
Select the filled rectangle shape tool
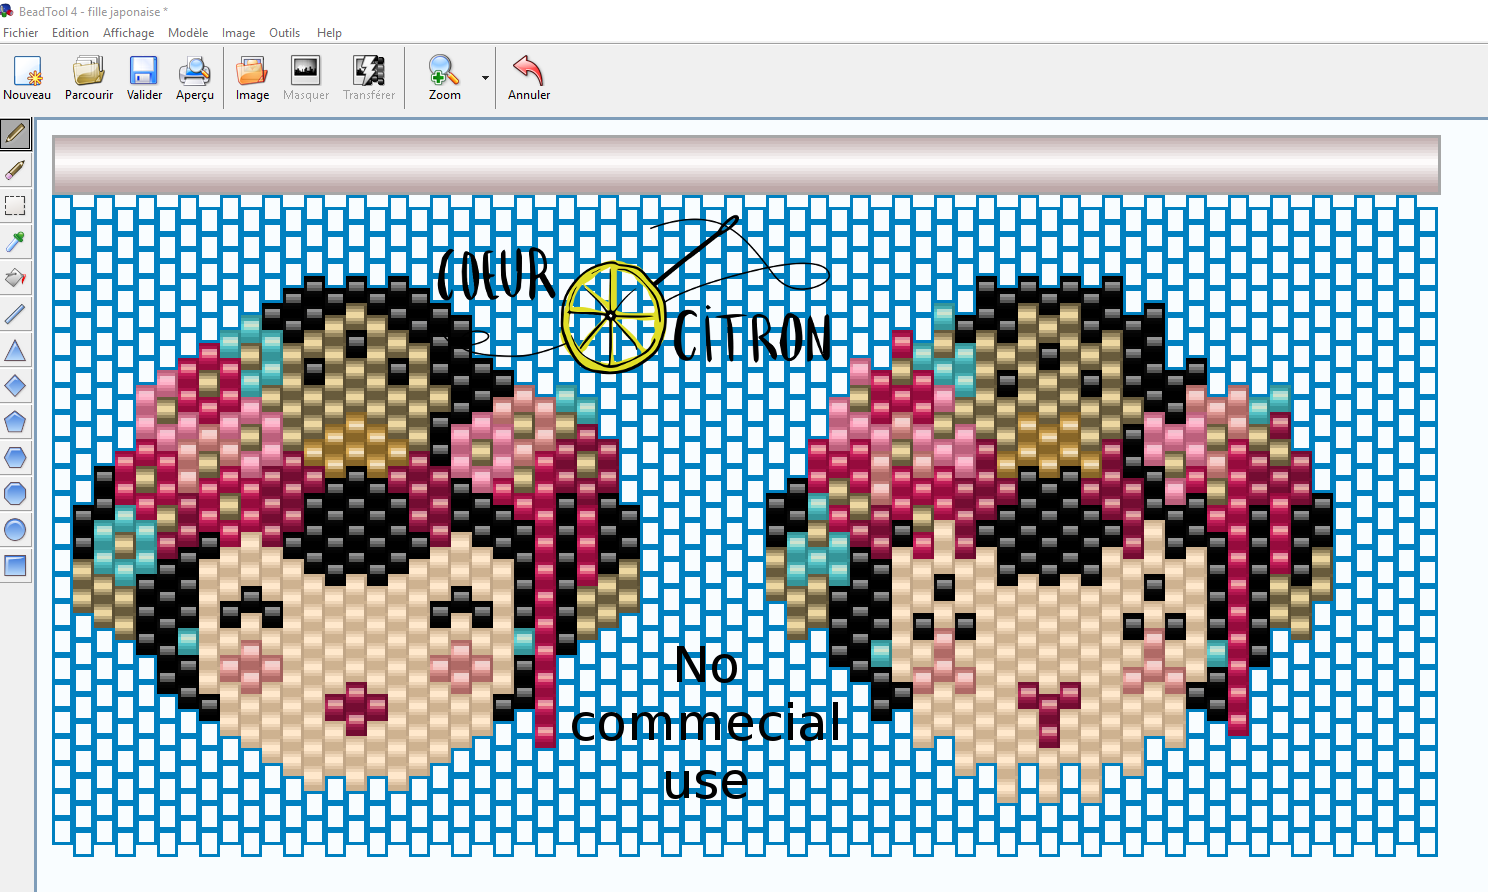[x=15, y=566]
